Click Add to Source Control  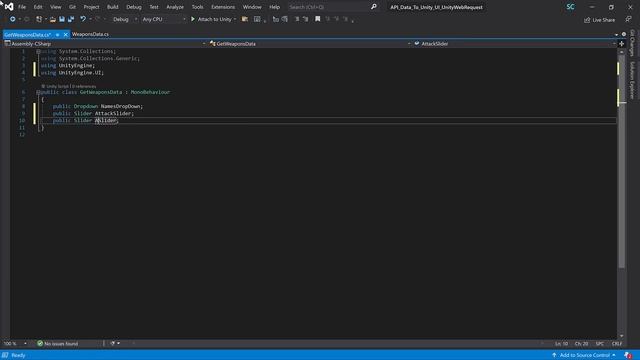click(x=584, y=355)
